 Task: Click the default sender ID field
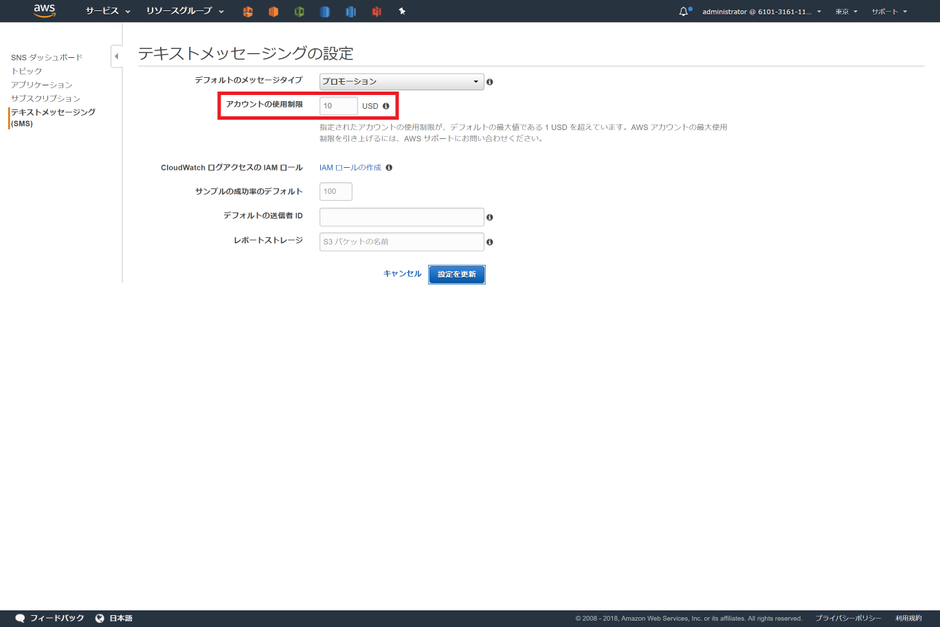401,217
